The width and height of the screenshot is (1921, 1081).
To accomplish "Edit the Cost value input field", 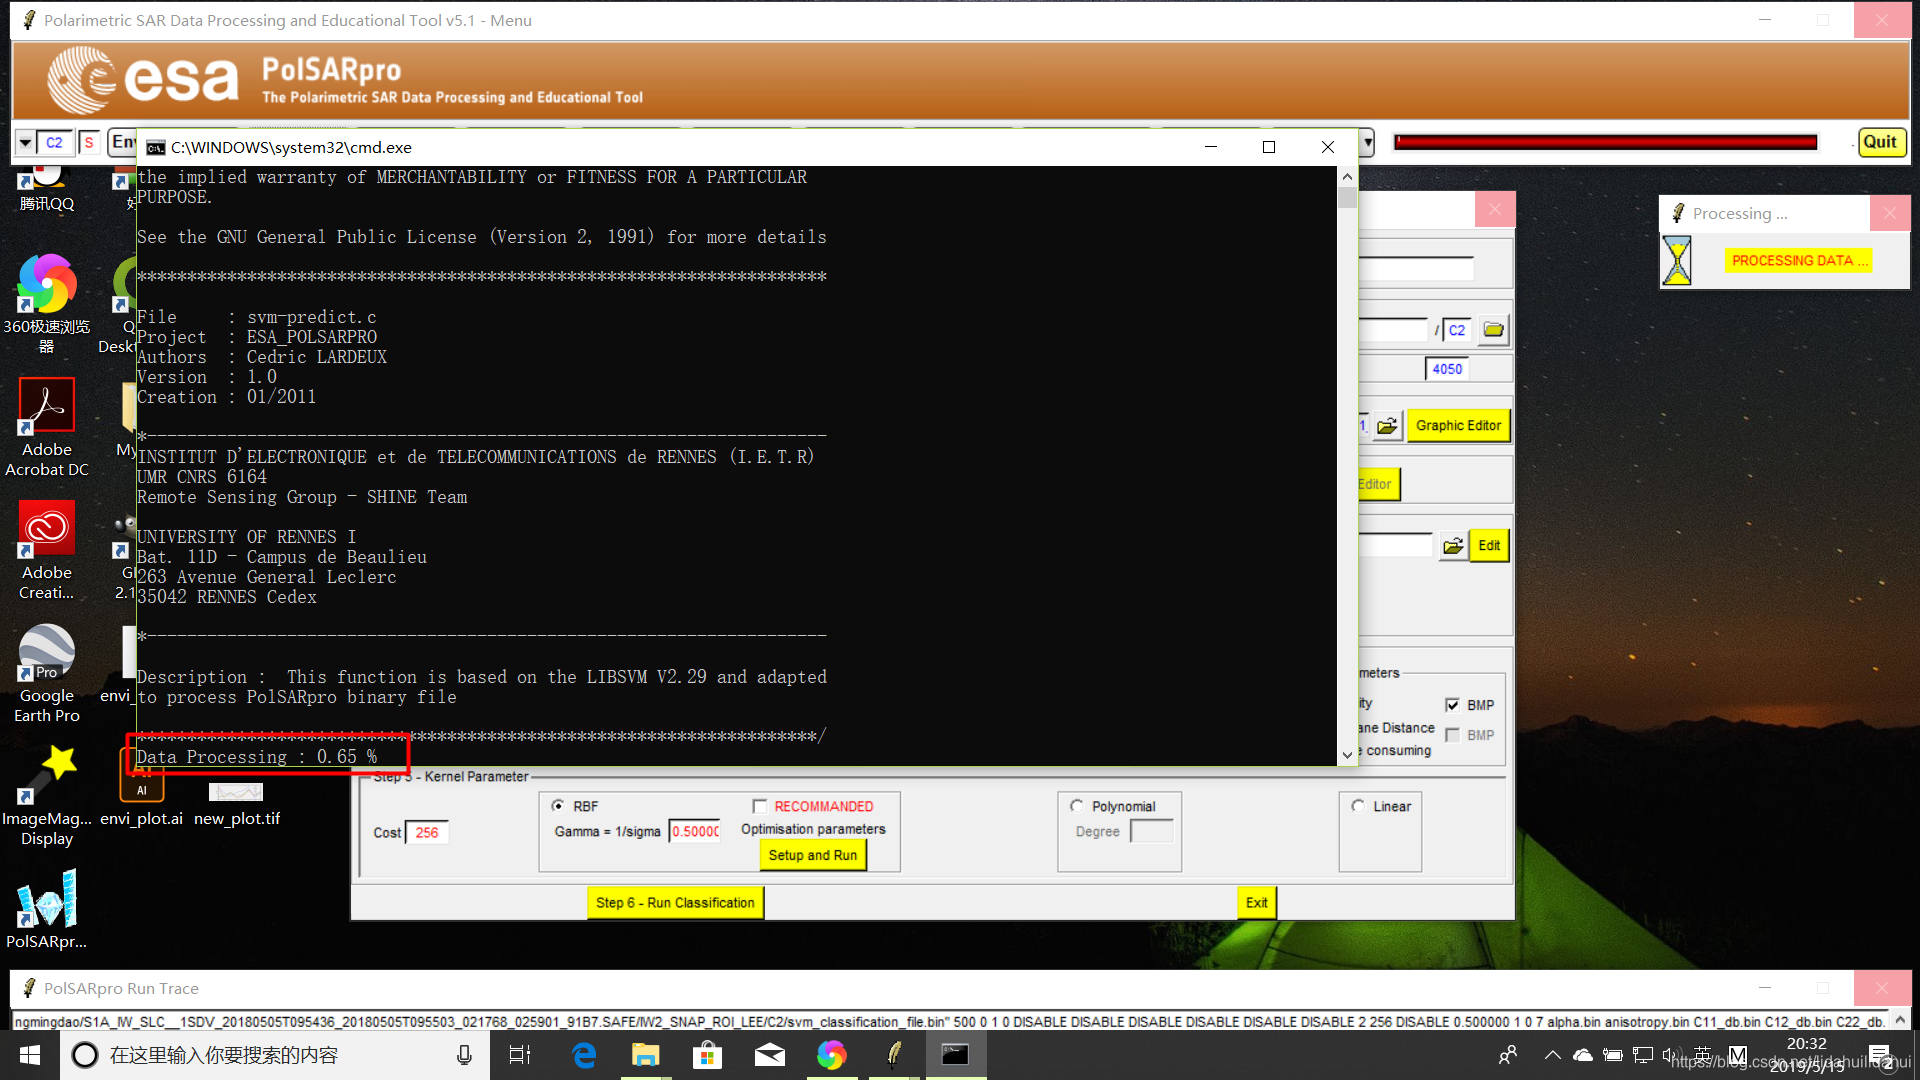I will 427,832.
